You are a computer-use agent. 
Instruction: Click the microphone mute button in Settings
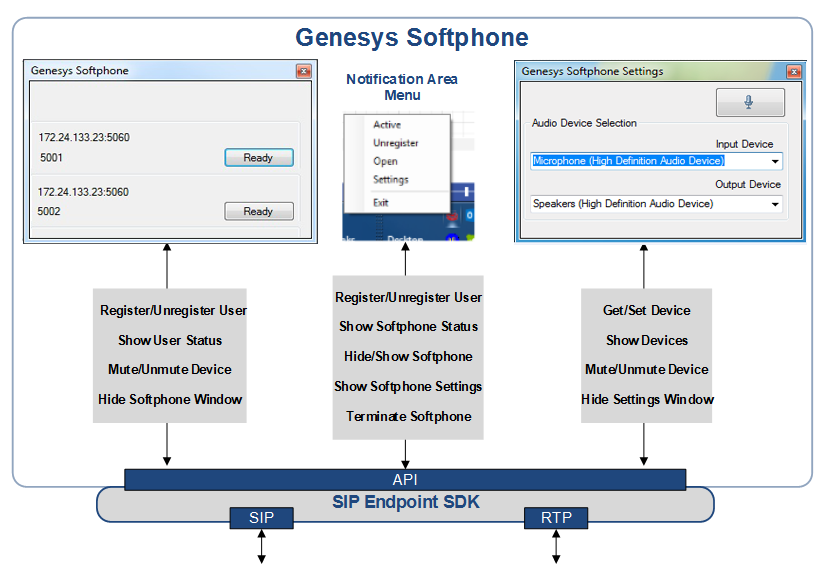point(749,103)
